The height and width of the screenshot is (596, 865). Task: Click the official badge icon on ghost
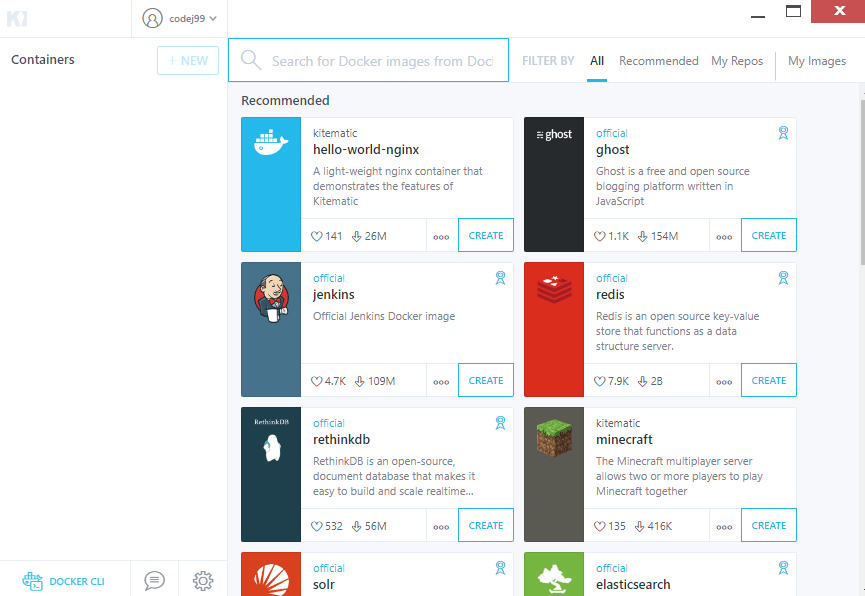tap(783, 133)
